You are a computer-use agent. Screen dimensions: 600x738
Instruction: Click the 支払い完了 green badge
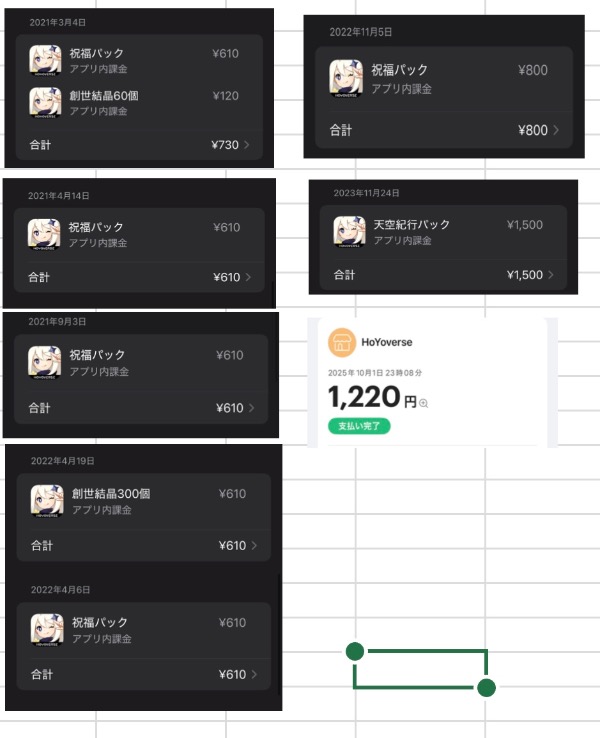pyautogui.click(x=359, y=426)
